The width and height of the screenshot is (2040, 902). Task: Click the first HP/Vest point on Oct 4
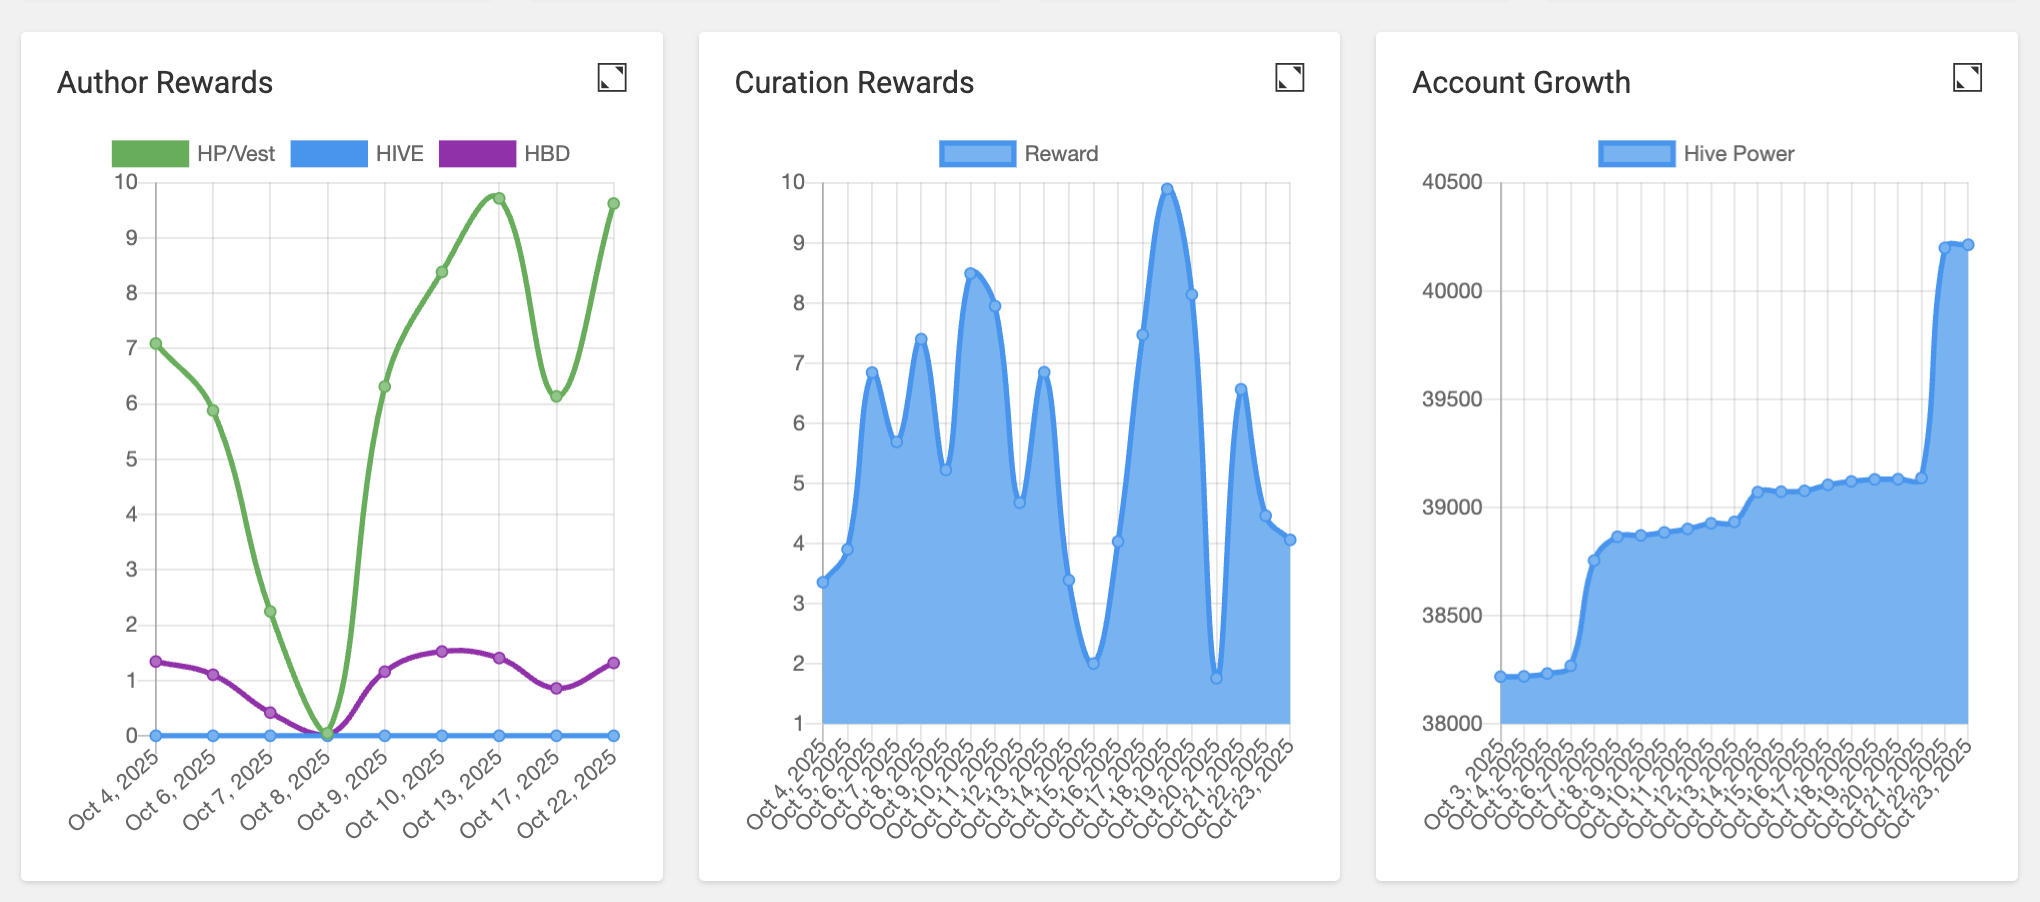tap(156, 343)
